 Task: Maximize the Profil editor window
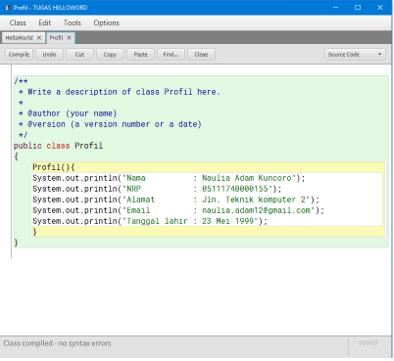point(358,7)
